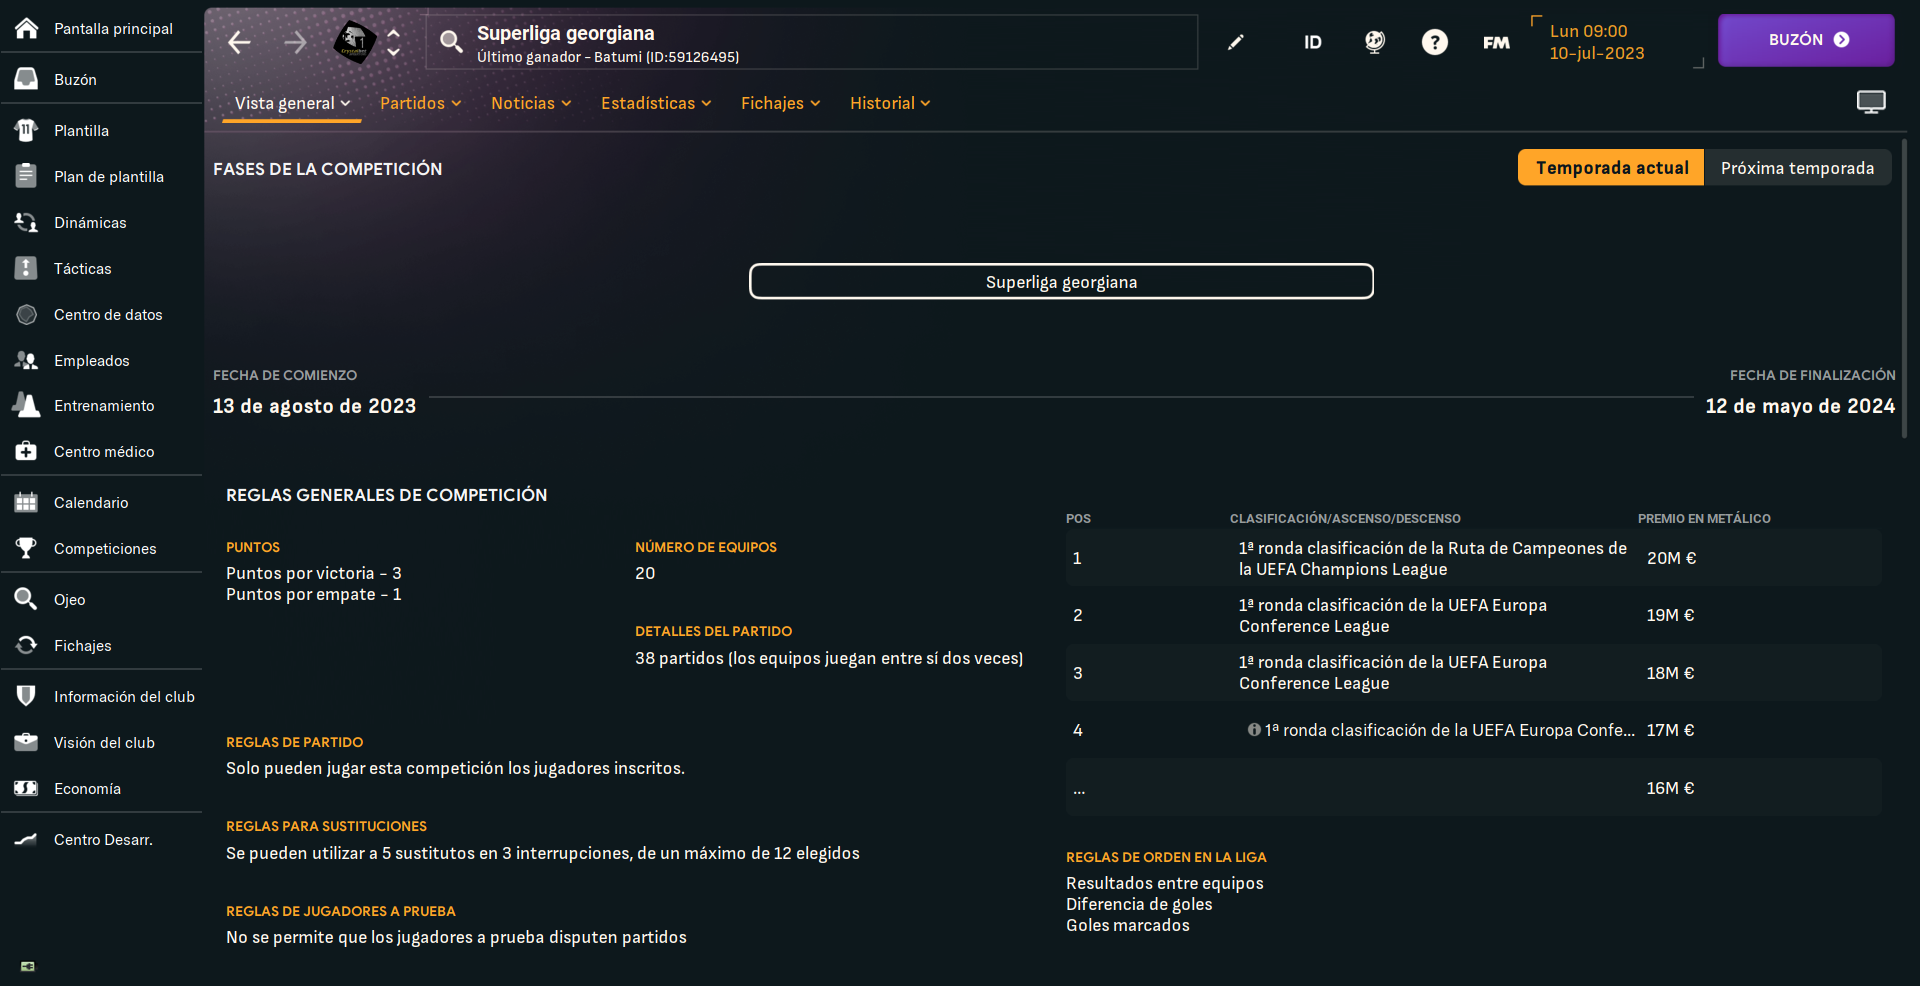
Task: Click start date 13 de agosto de 2023
Action: tap(314, 406)
